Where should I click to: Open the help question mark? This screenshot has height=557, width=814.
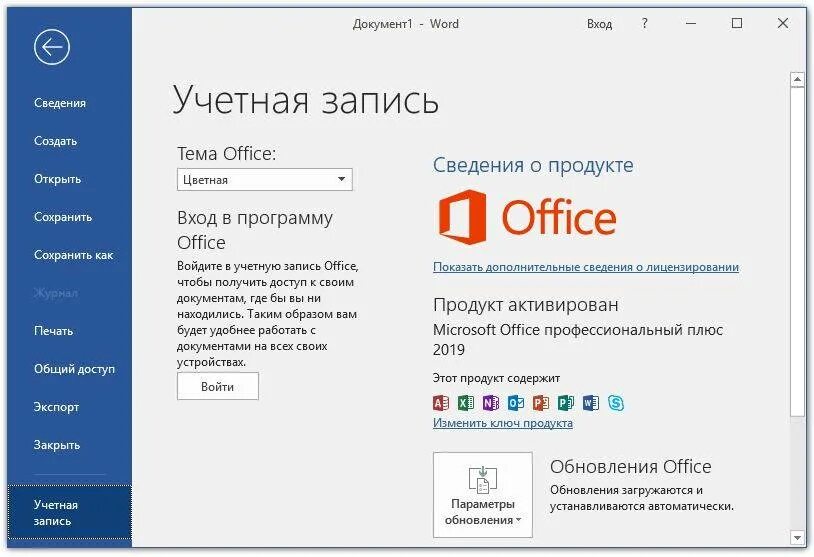[x=644, y=23]
